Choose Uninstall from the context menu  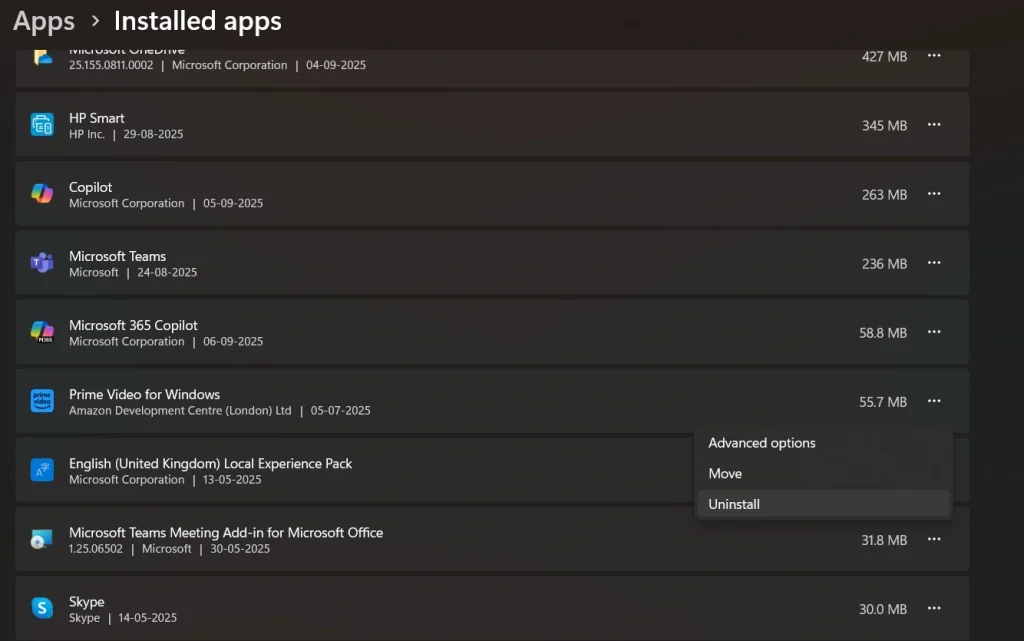coord(824,505)
